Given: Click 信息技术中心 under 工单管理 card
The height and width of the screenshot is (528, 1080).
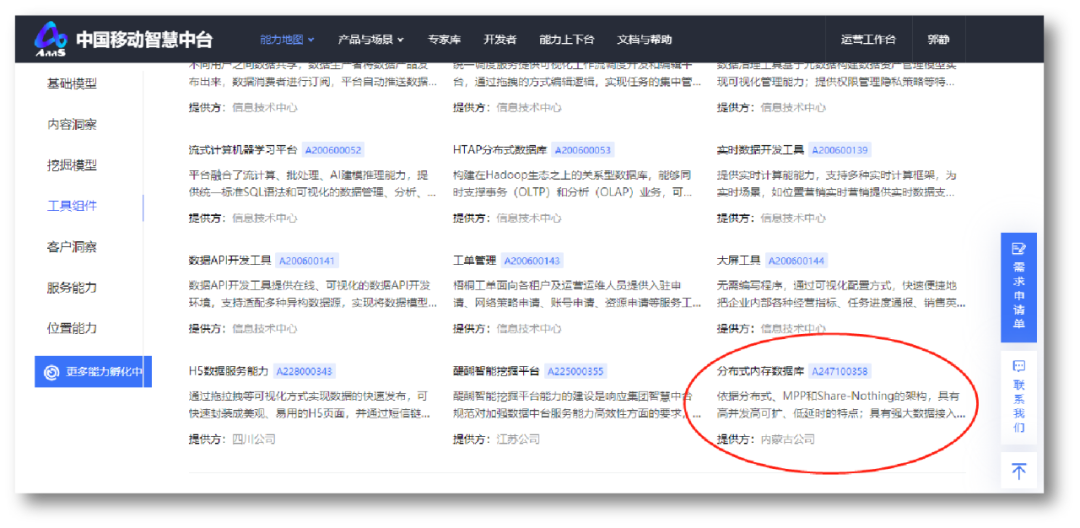Looking at the screenshot, I should [x=529, y=328].
